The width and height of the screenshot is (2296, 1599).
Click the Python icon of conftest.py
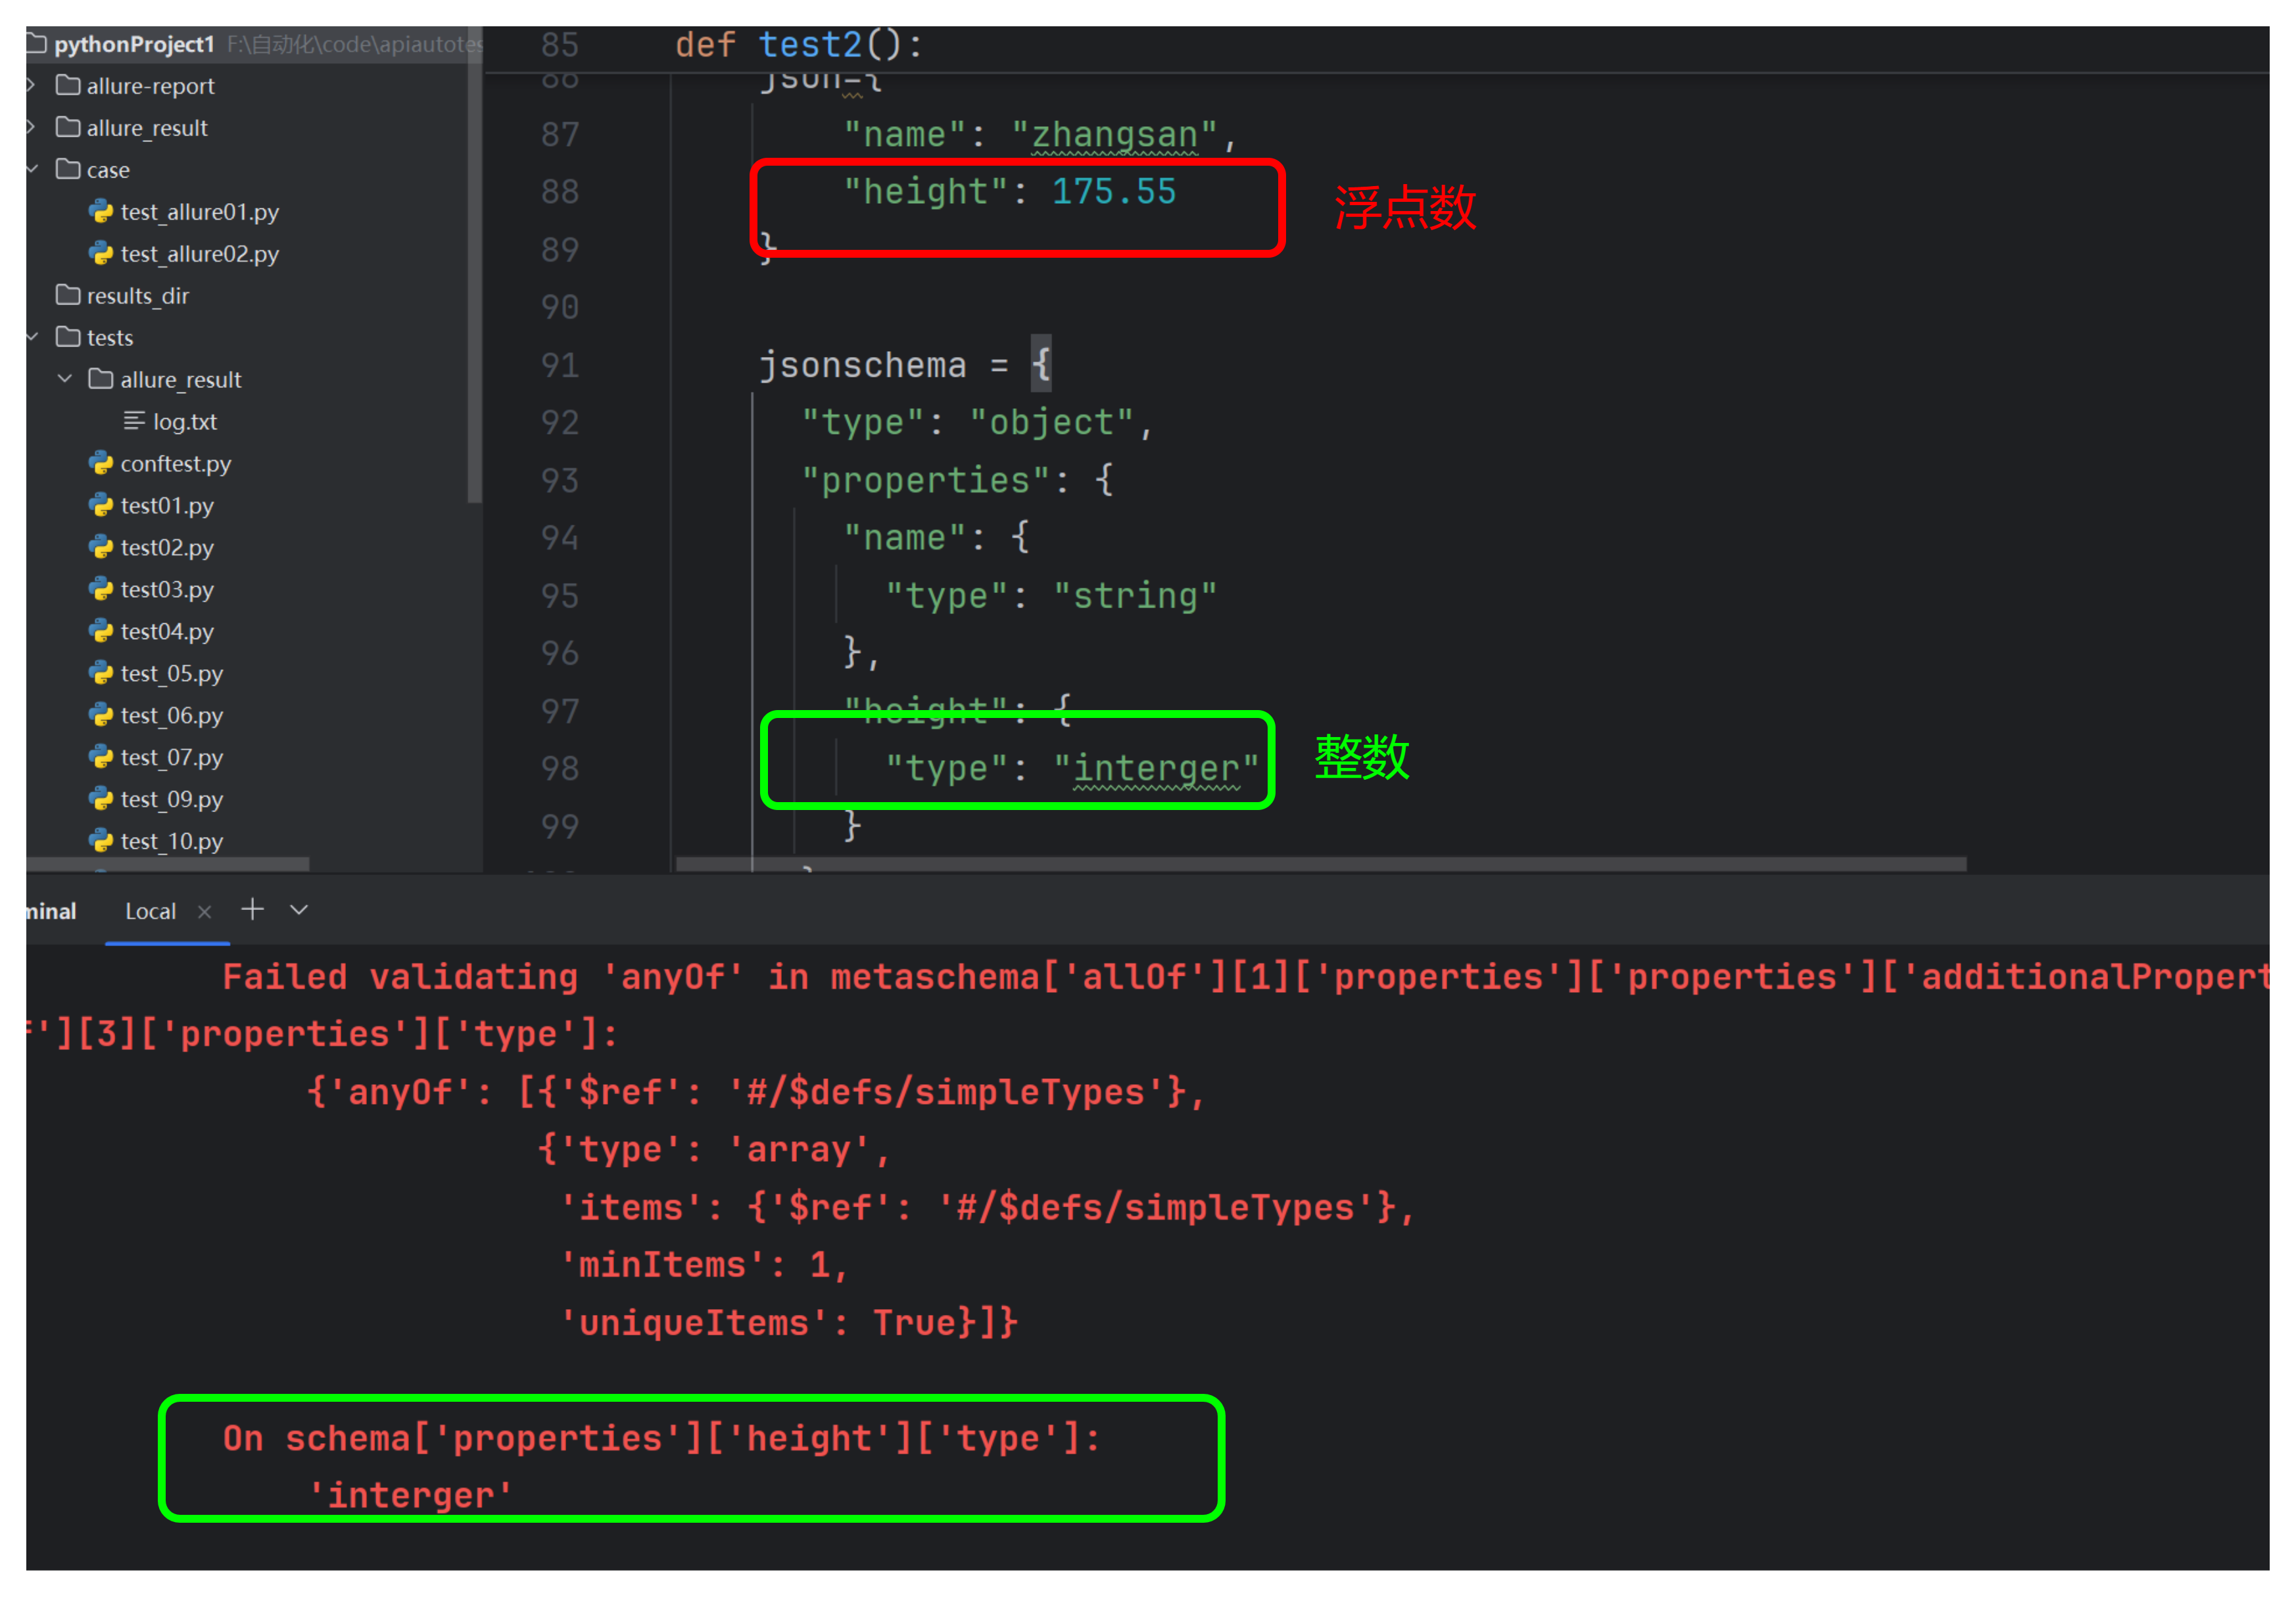pyautogui.click(x=101, y=463)
